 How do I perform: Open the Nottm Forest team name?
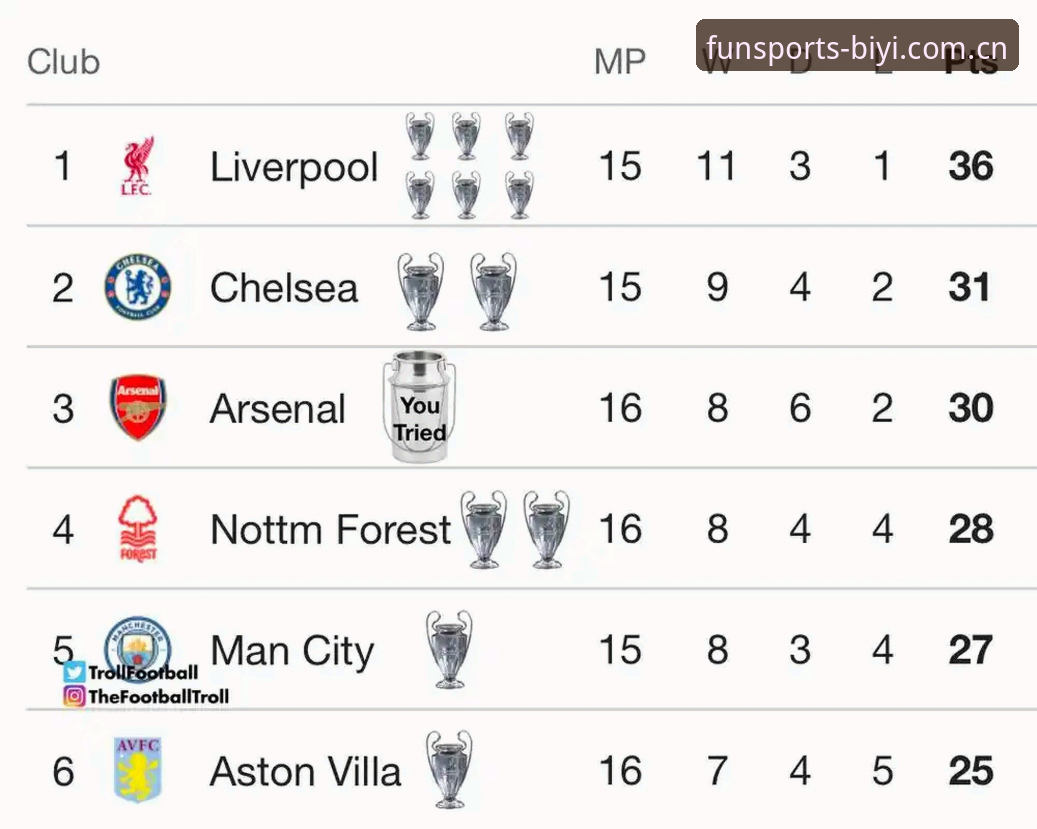click(331, 530)
